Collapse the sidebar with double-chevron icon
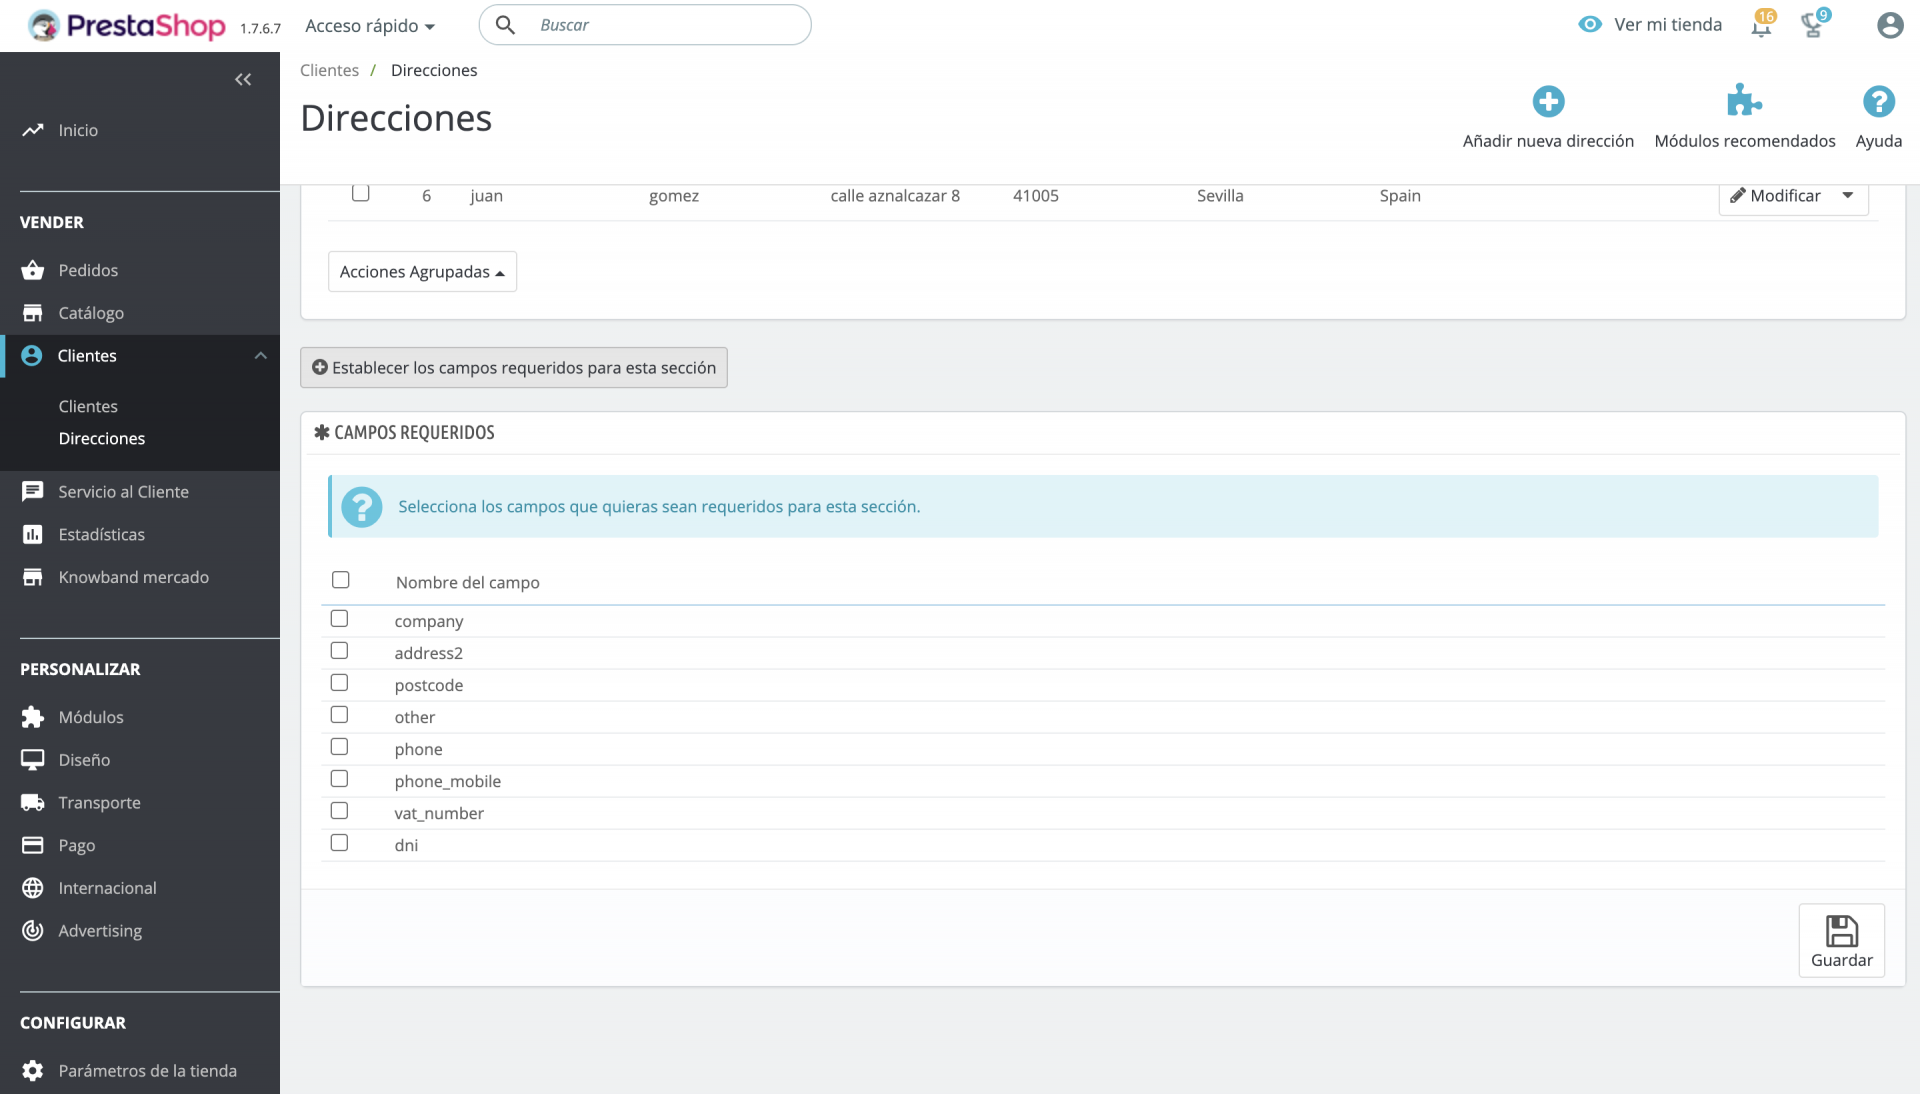The width and height of the screenshot is (1920, 1094). (x=243, y=80)
